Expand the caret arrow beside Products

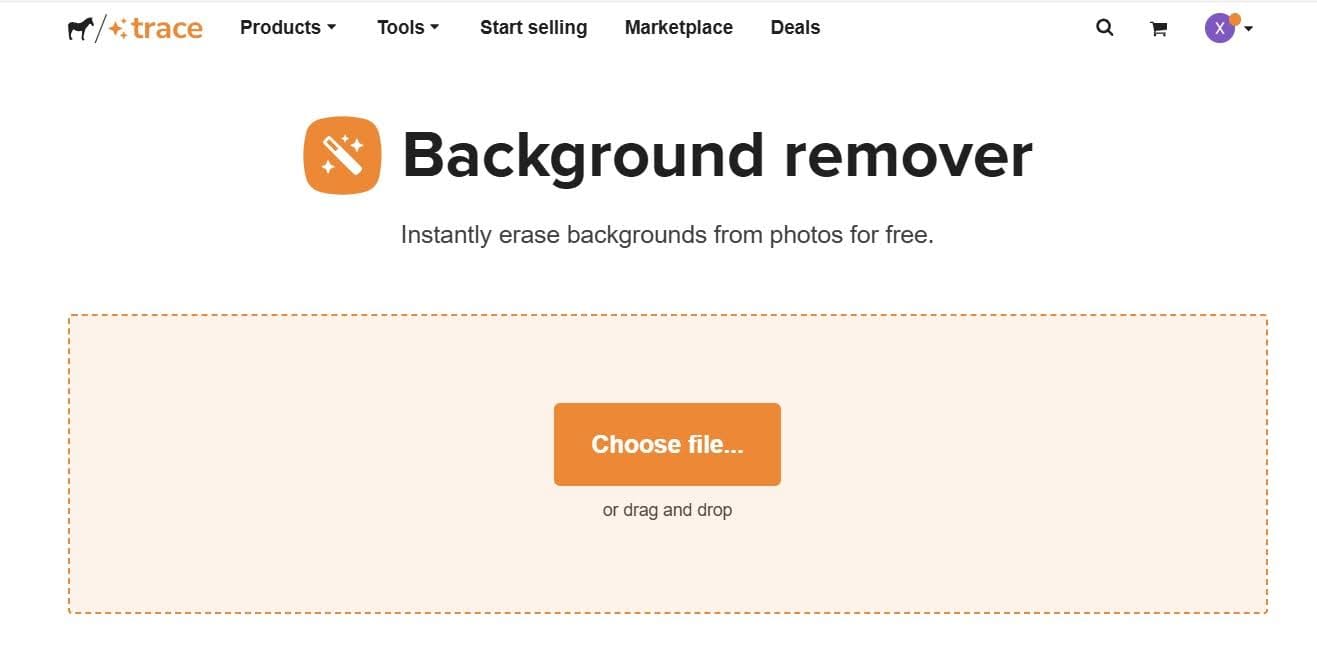tap(331, 28)
